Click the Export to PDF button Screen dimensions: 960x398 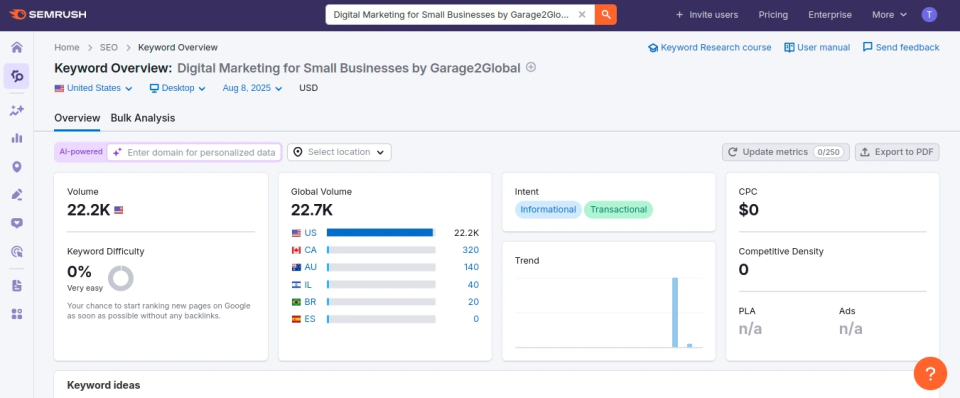(x=897, y=152)
